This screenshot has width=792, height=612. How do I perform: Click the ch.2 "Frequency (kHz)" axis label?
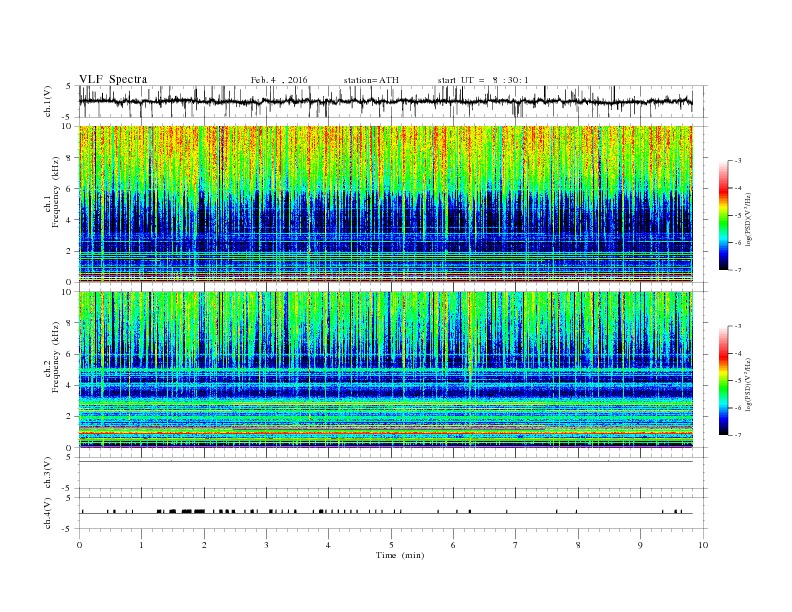(x=56, y=358)
